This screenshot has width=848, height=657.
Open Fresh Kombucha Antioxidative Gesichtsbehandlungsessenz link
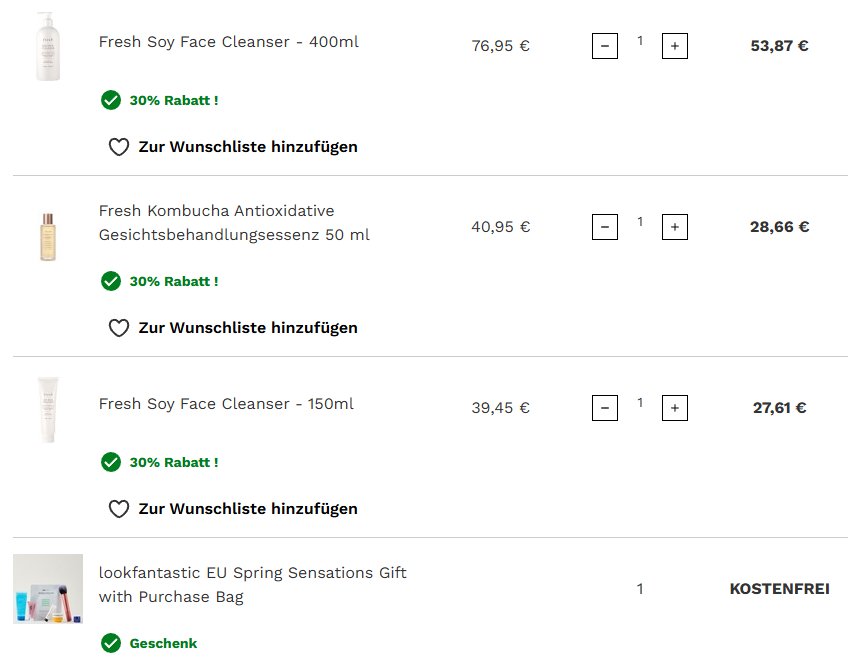click(x=234, y=223)
